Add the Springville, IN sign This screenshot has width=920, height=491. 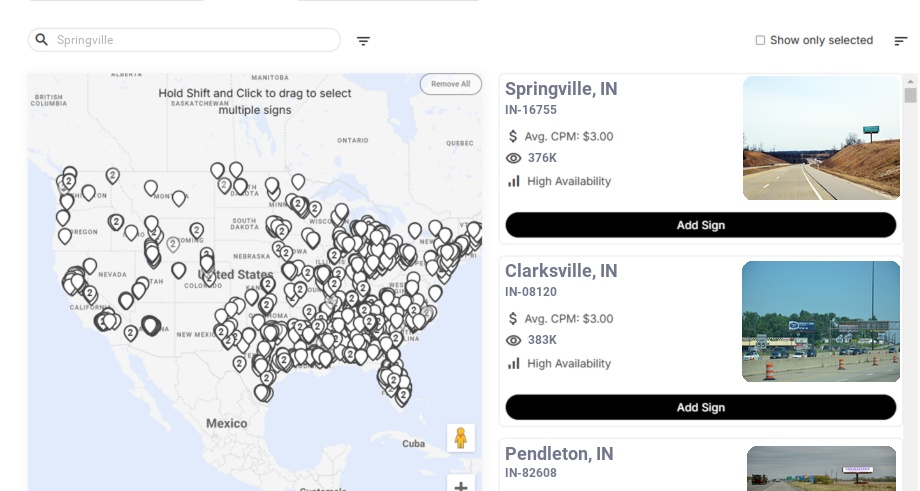coord(700,225)
